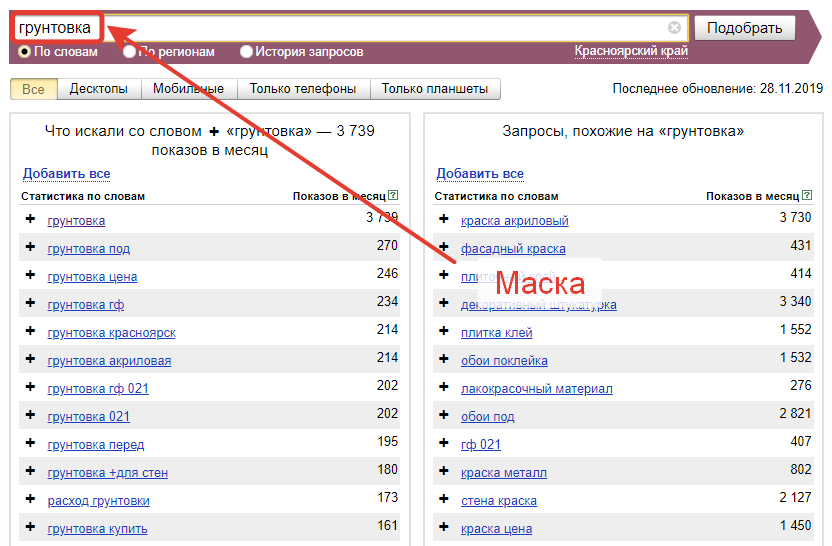
Task: Open the 'грунтовка цена' query link
Action: 92,276
